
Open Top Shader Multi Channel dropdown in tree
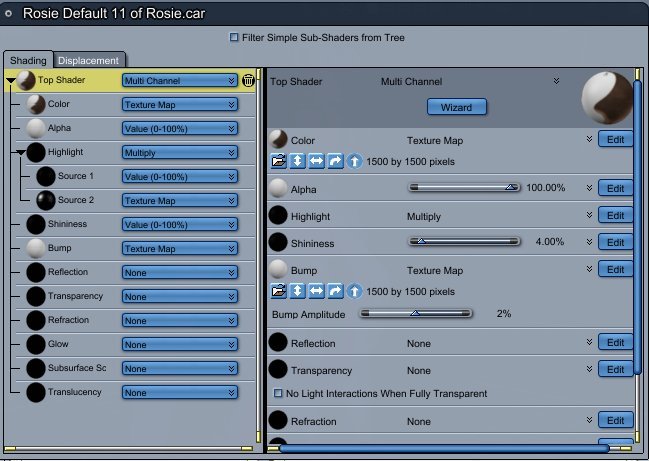[x=180, y=81]
